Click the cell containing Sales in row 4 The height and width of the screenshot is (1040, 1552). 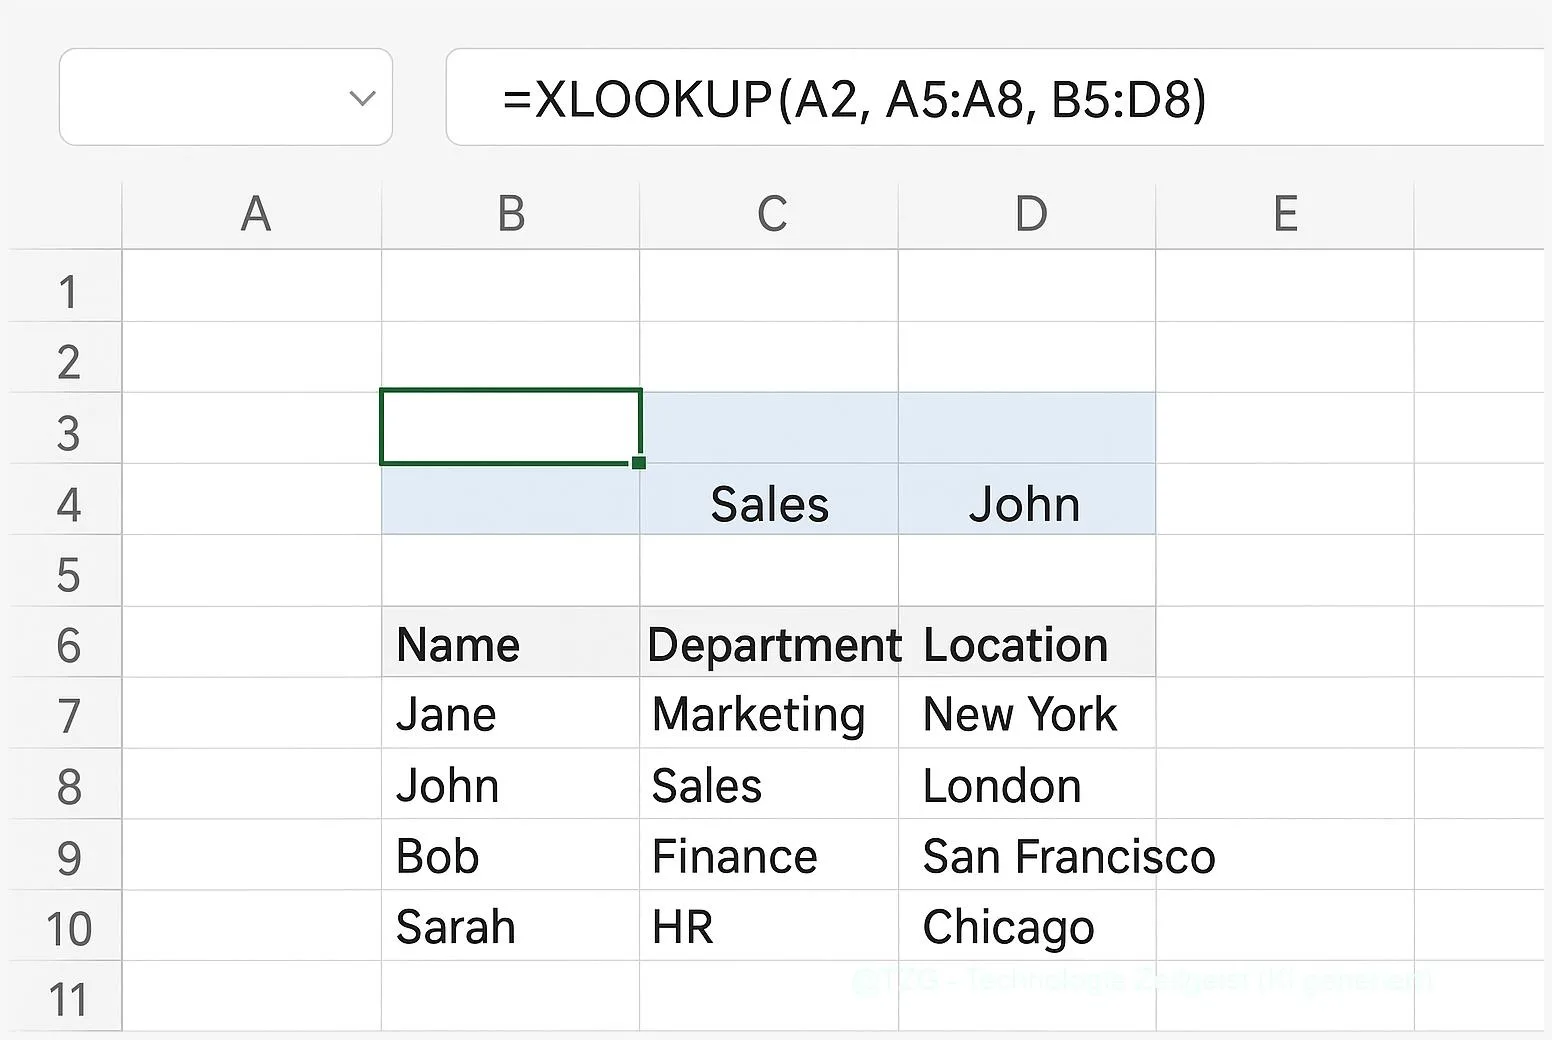coord(769,503)
